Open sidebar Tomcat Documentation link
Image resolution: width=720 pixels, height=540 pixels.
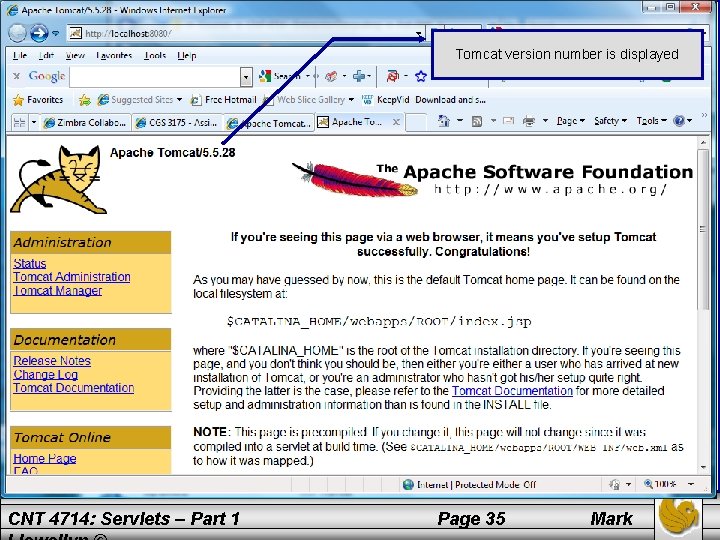click(73, 388)
